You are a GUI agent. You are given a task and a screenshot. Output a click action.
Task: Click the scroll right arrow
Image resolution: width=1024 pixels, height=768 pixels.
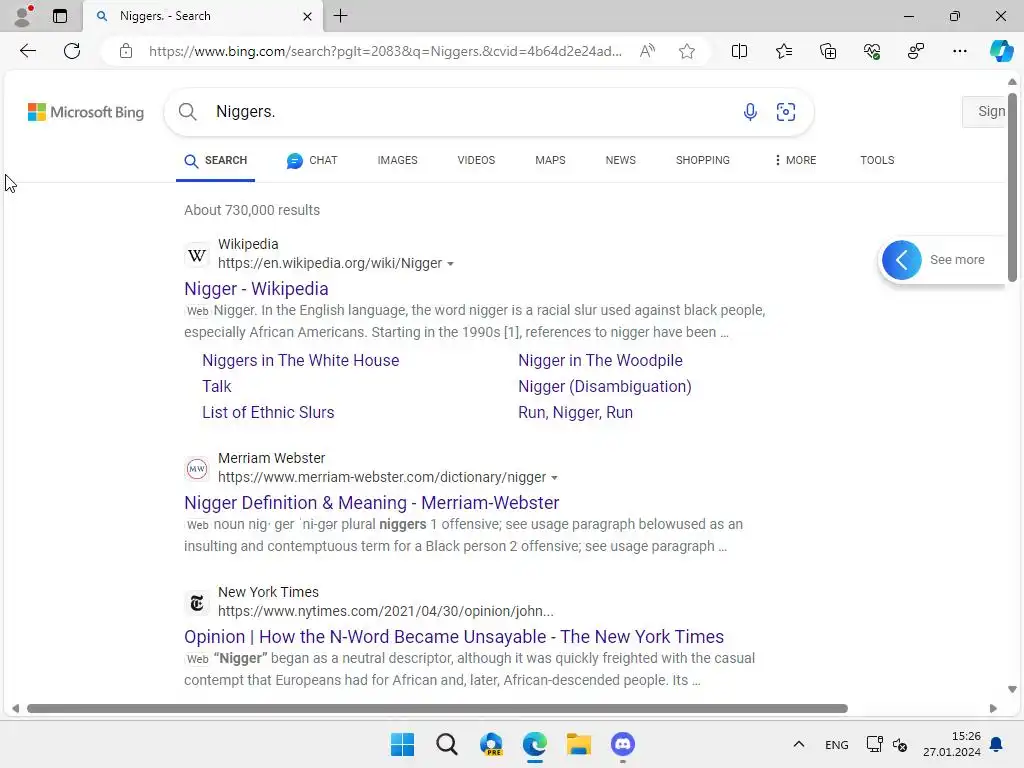[x=993, y=709]
